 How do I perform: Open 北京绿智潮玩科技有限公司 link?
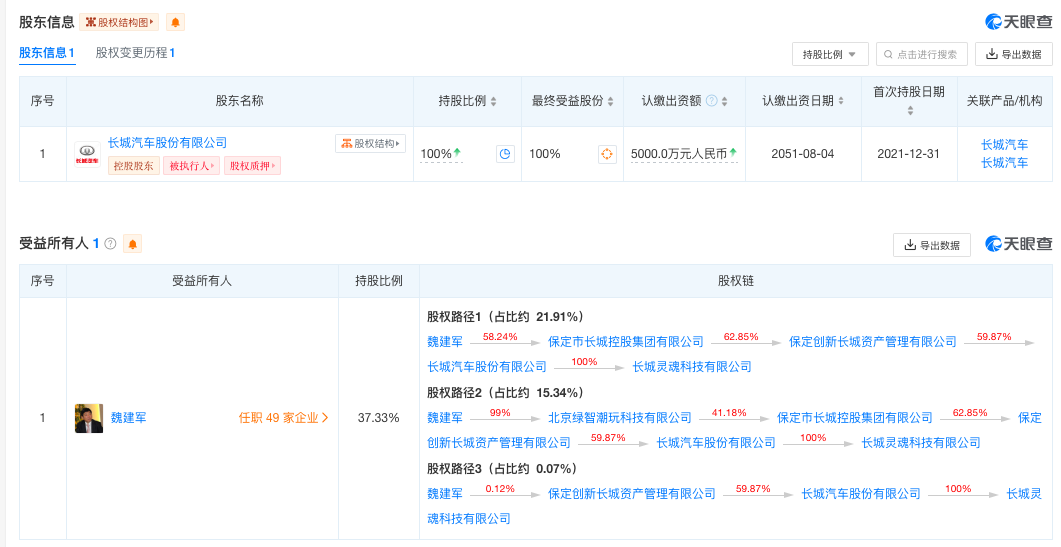pyautogui.click(x=620, y=418)
